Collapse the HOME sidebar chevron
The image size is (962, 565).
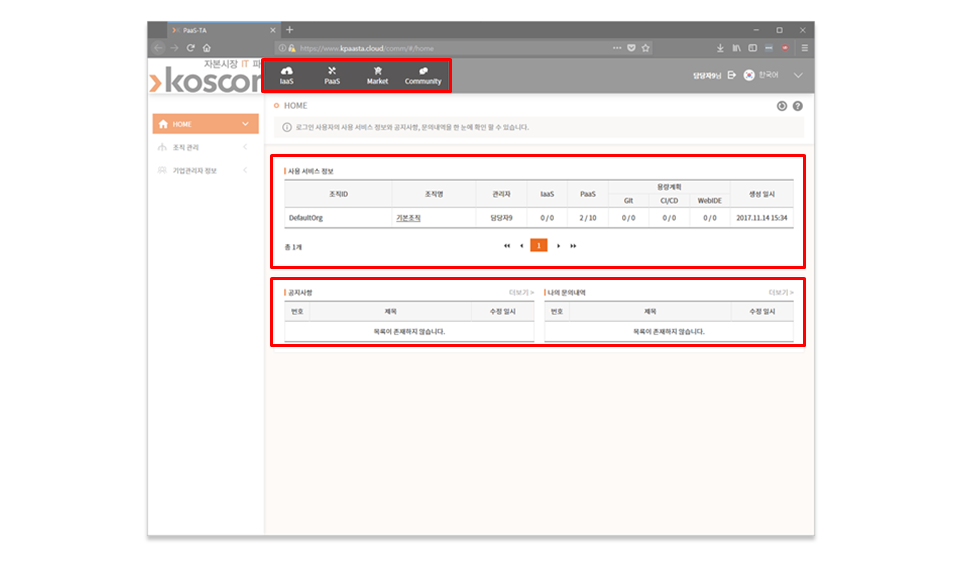[x=245, y=124]
